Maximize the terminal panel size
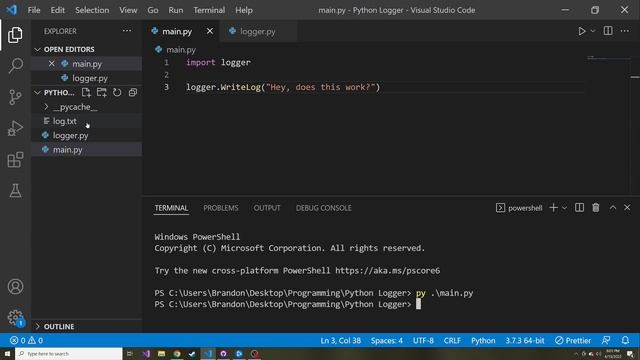 click(x=613, y=208)
